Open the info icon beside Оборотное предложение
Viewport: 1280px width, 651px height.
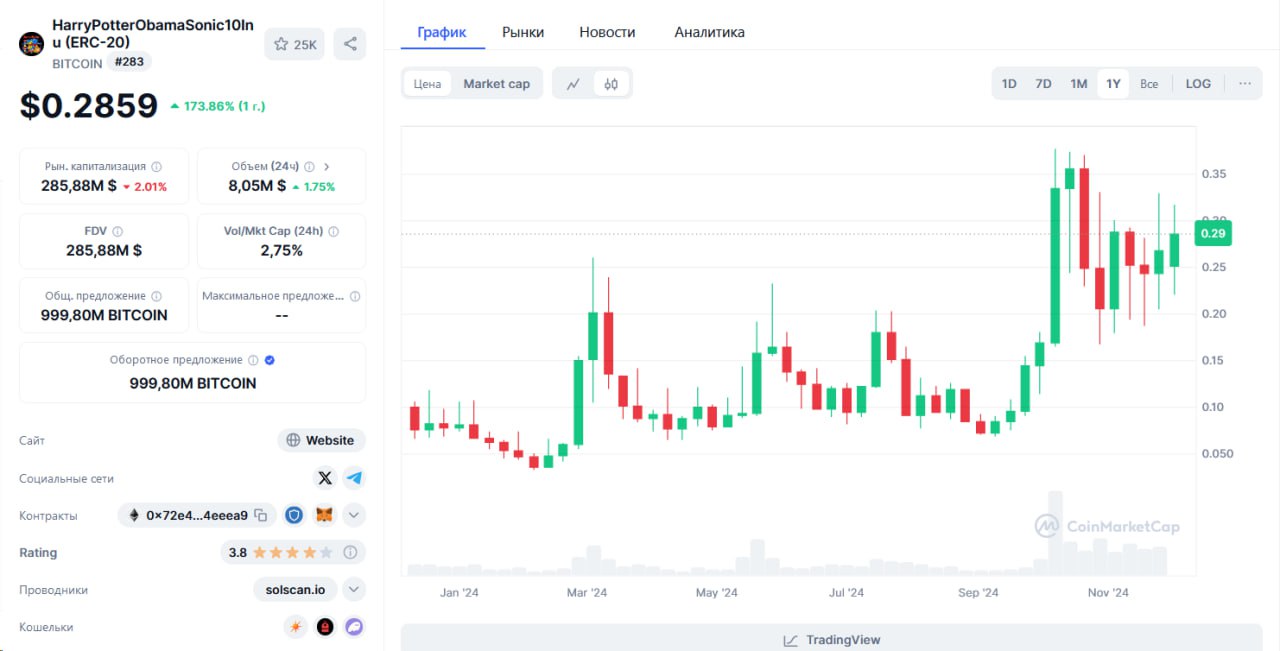tap(253, 360)
